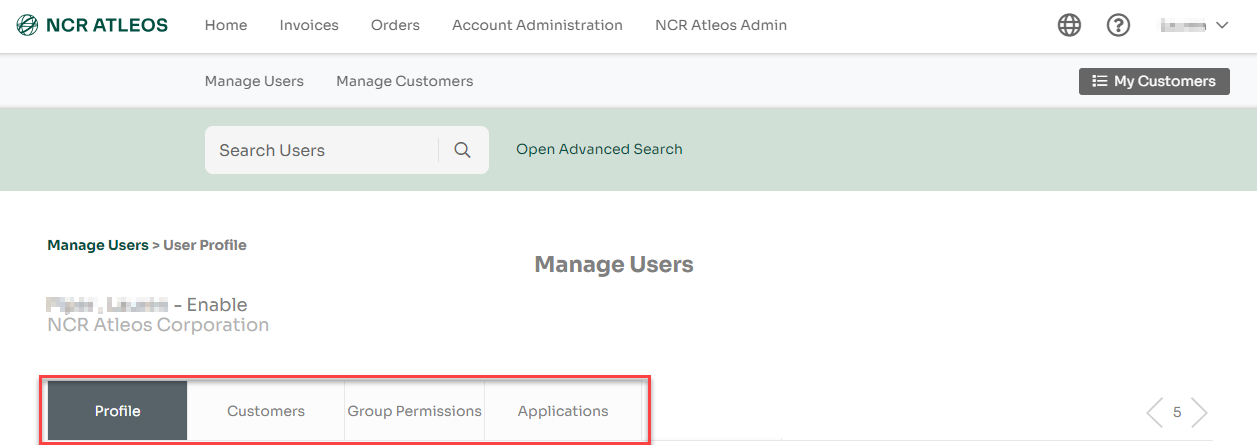Click Manage Users breadcrumb link
This screenshot has width=1257, height=445.
97,245
